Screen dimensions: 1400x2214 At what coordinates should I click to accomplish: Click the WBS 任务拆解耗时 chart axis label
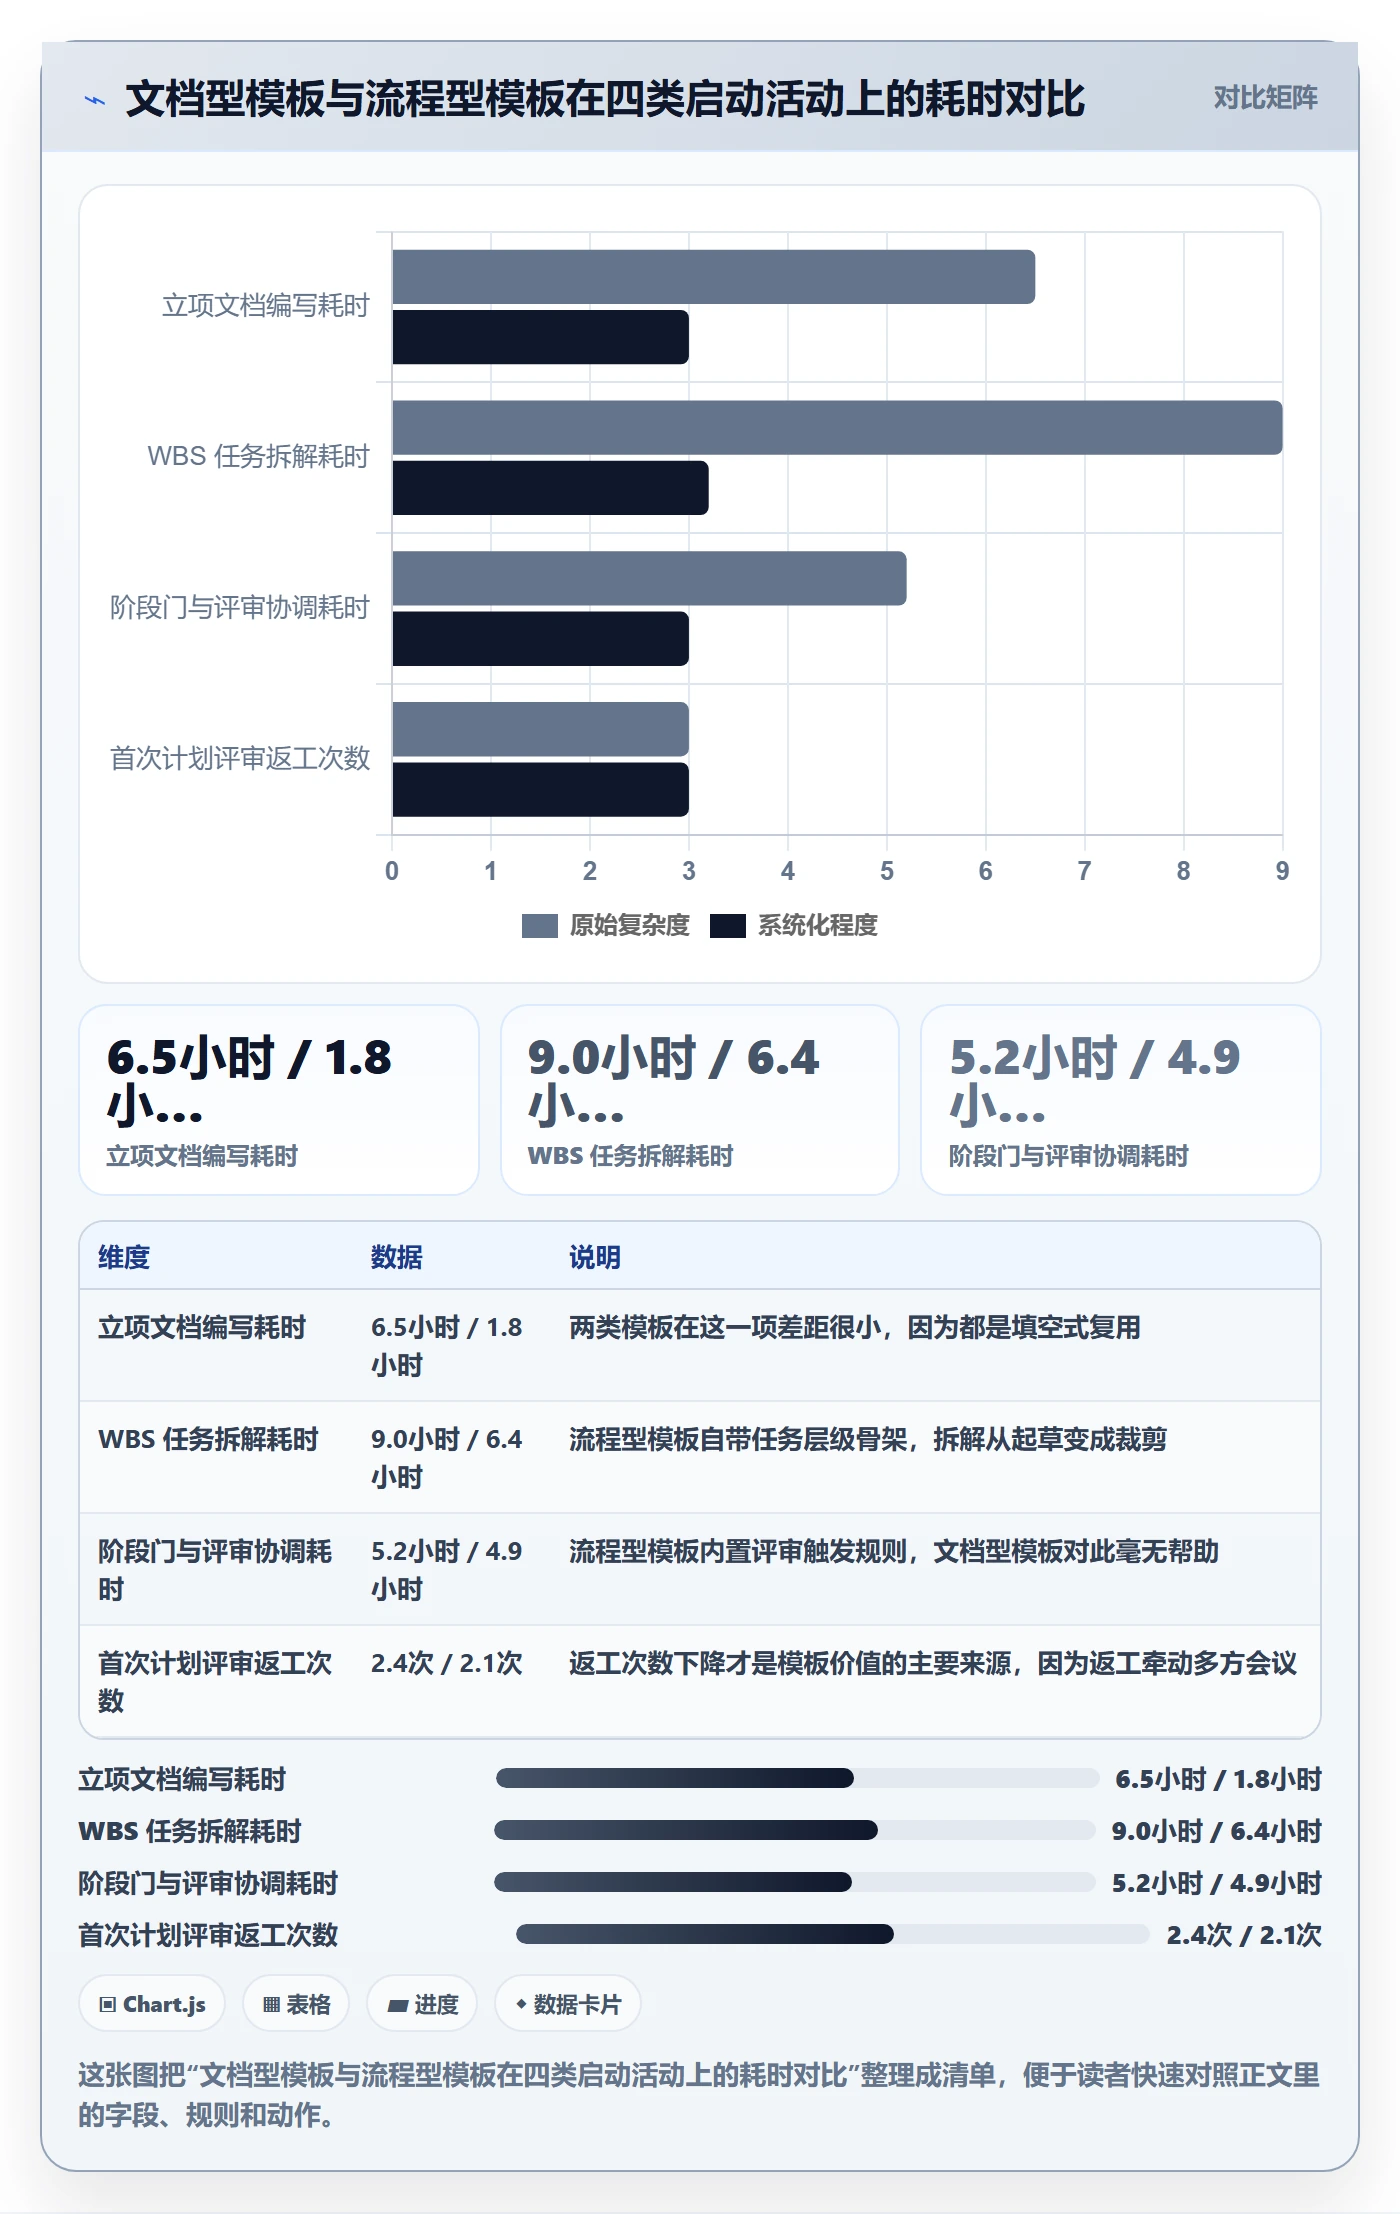[259, 457]
